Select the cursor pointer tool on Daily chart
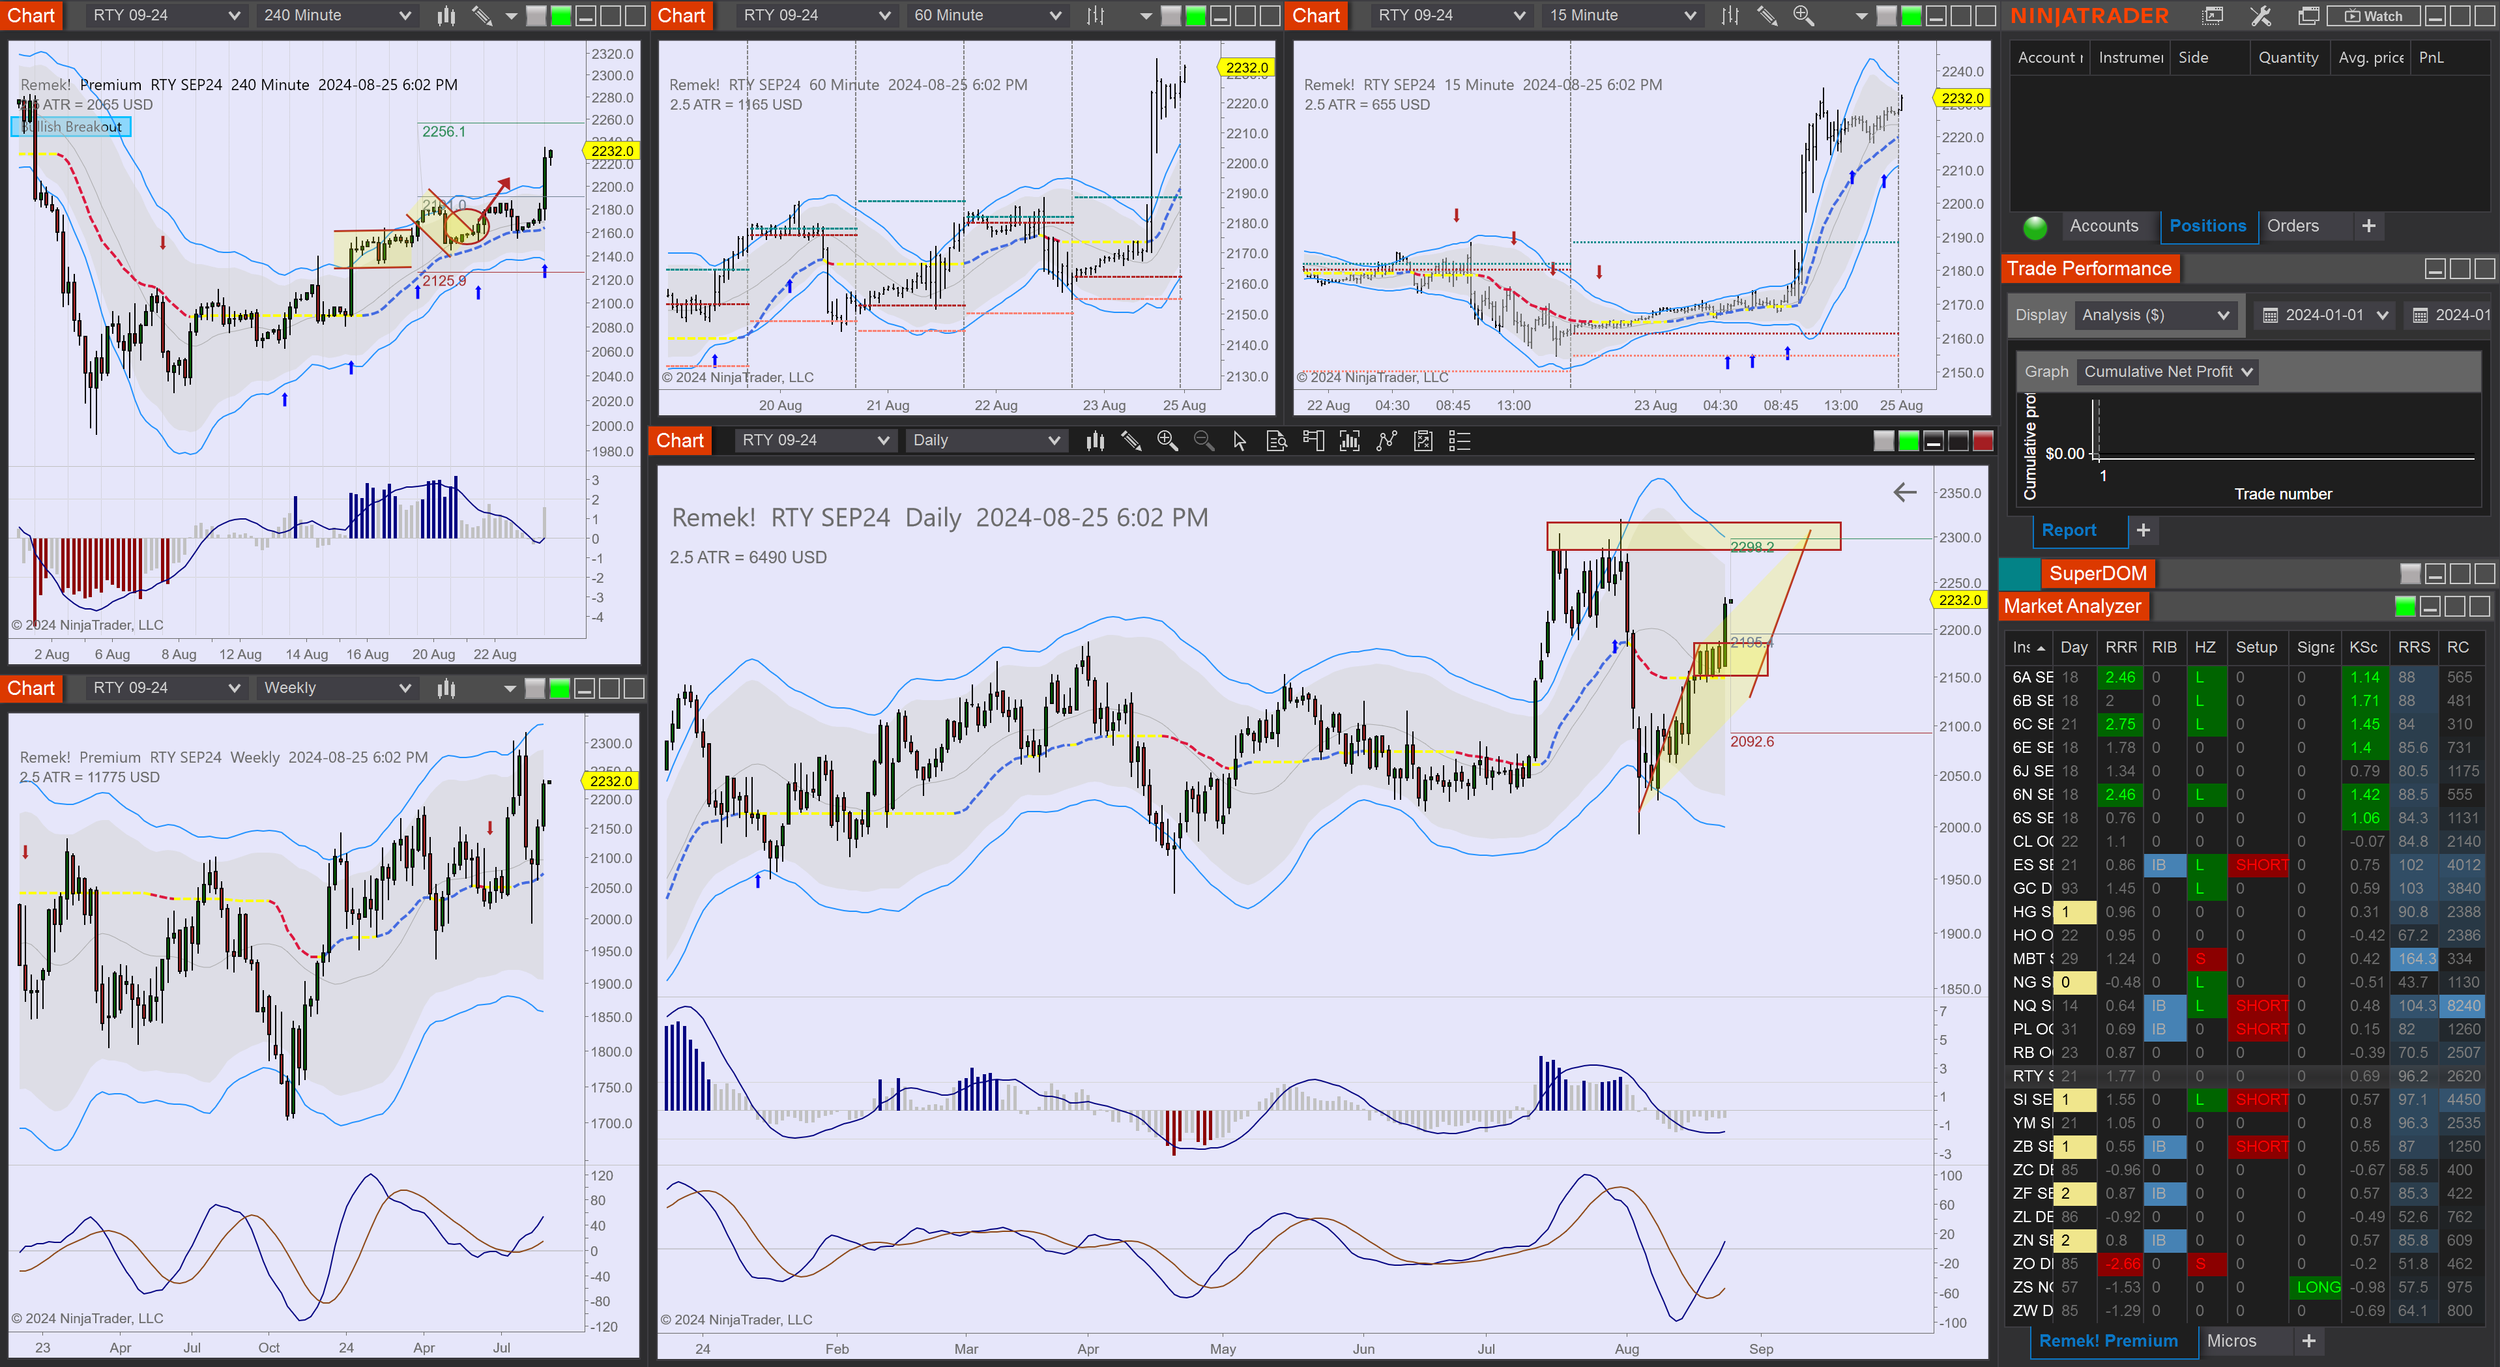The height and width of the screenshot is (1367, 2500). 1240,441
